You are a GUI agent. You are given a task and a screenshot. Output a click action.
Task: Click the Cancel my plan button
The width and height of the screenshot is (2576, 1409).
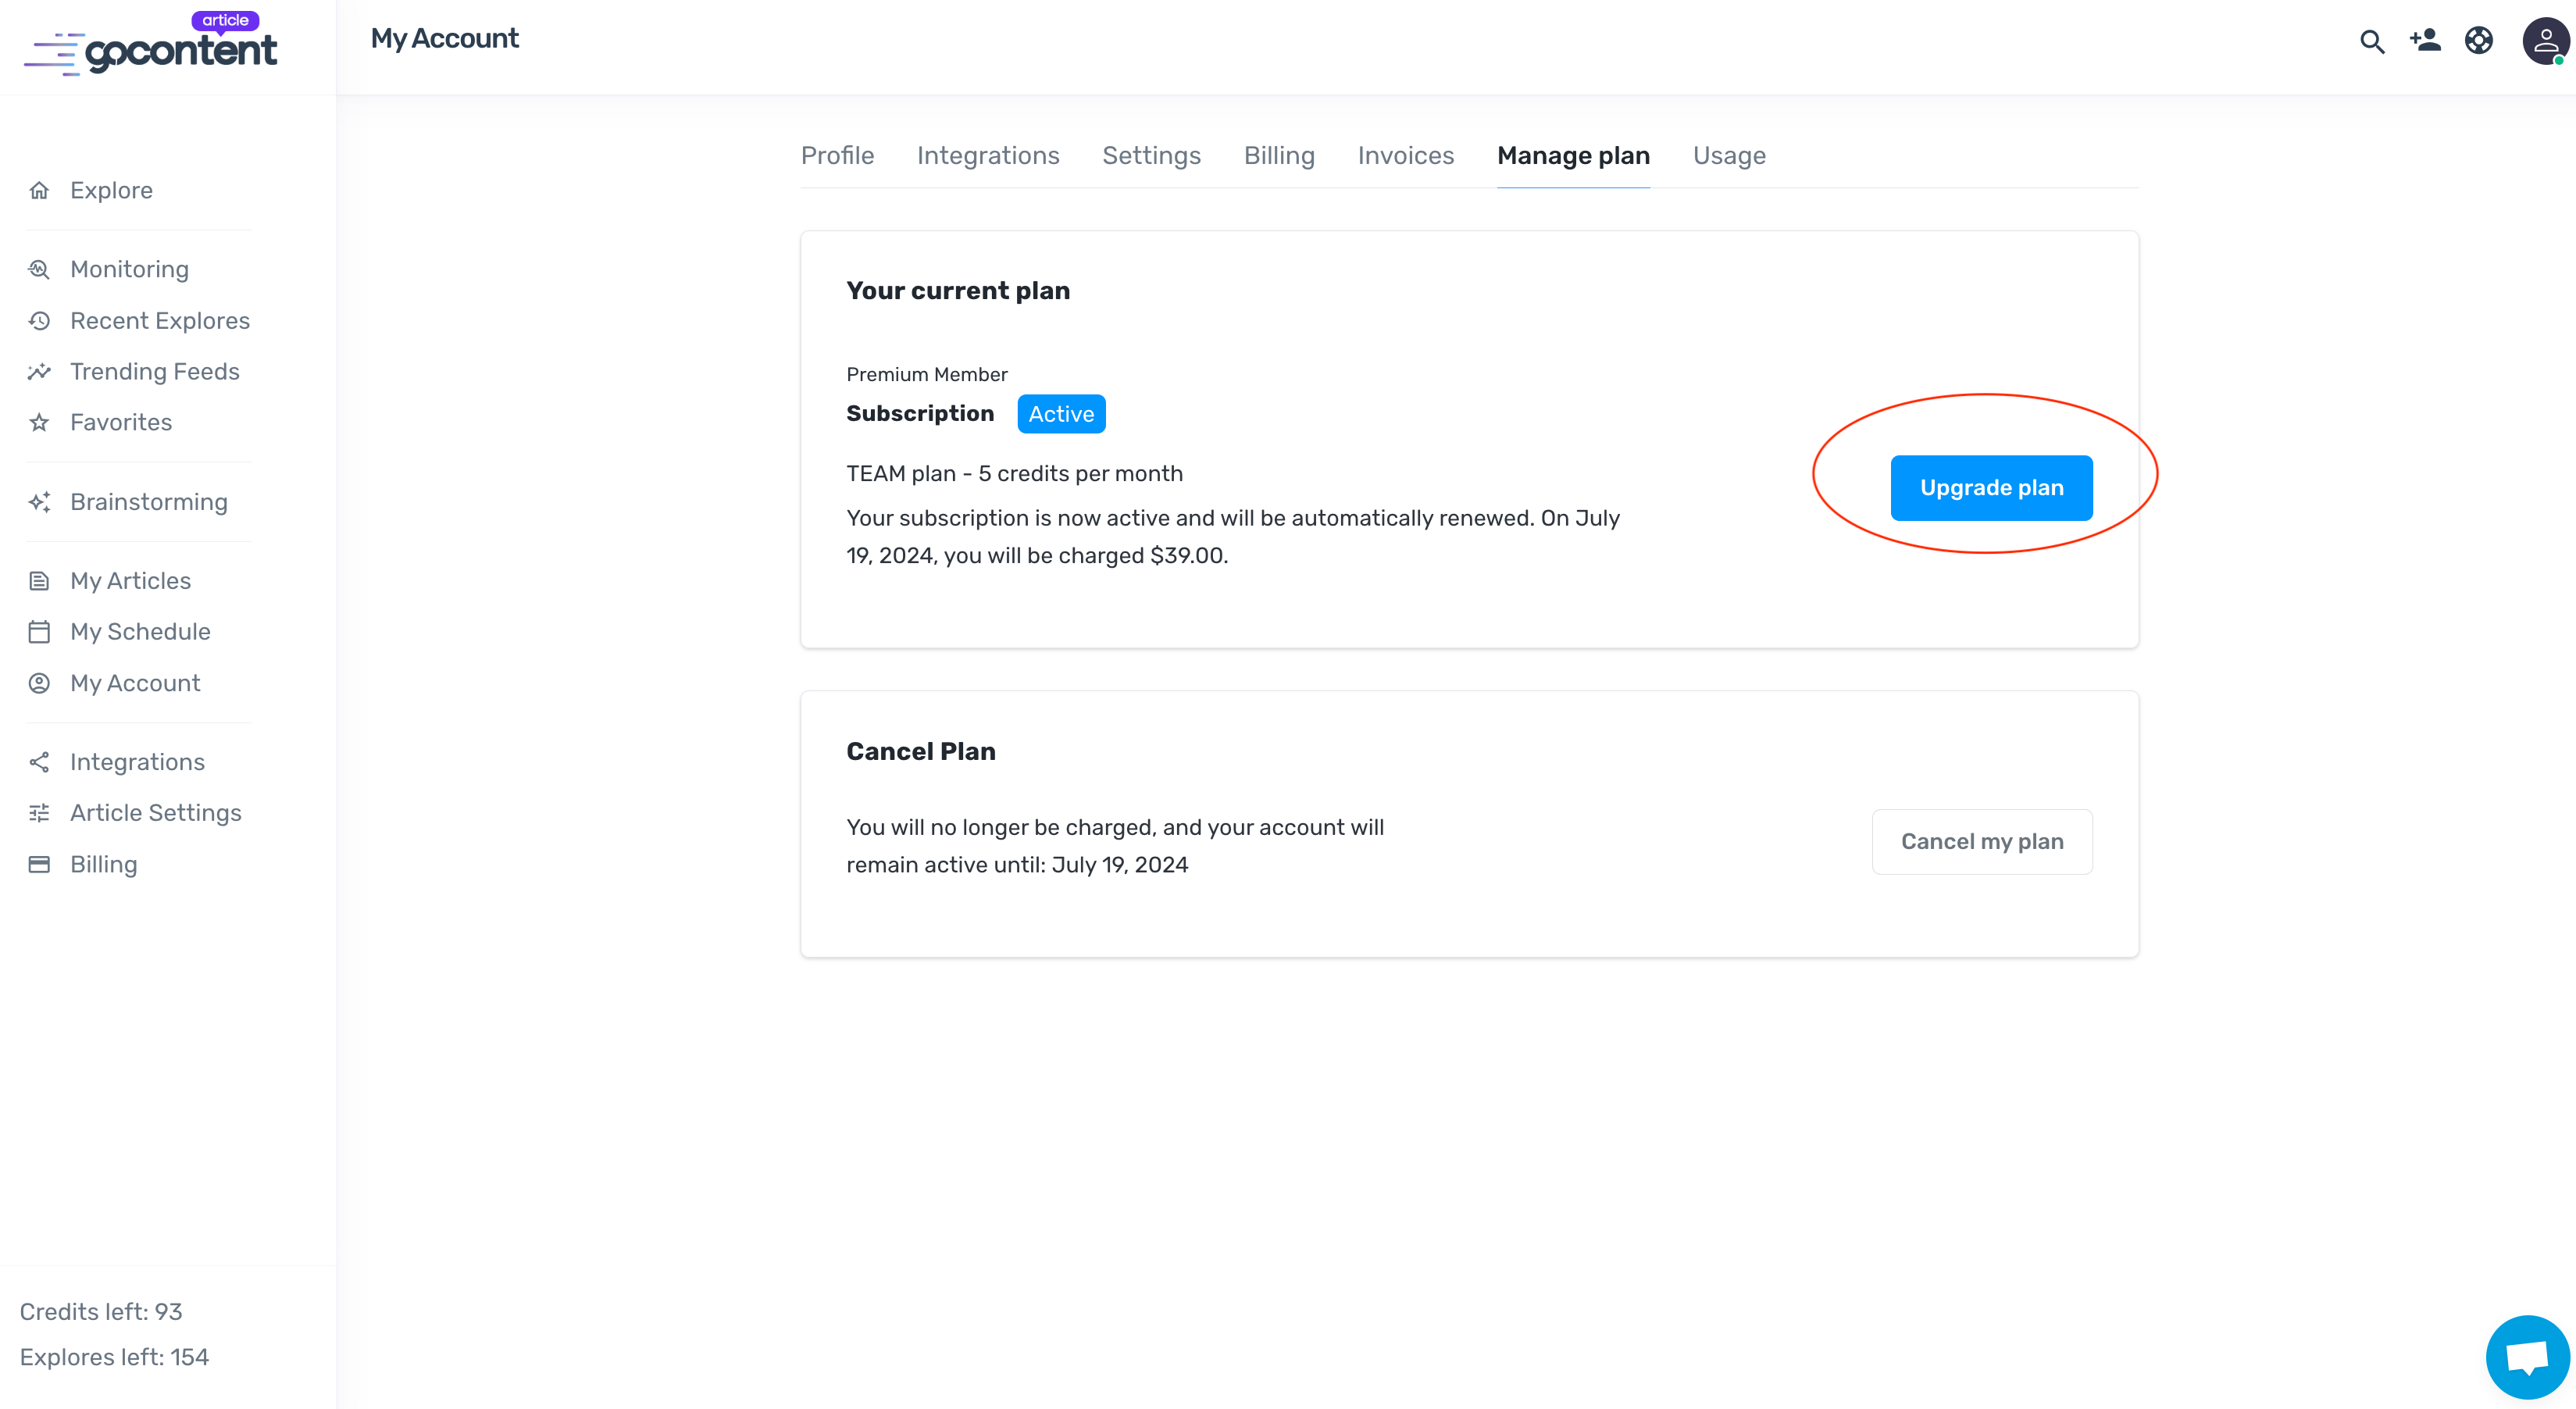coord(1982,842)
